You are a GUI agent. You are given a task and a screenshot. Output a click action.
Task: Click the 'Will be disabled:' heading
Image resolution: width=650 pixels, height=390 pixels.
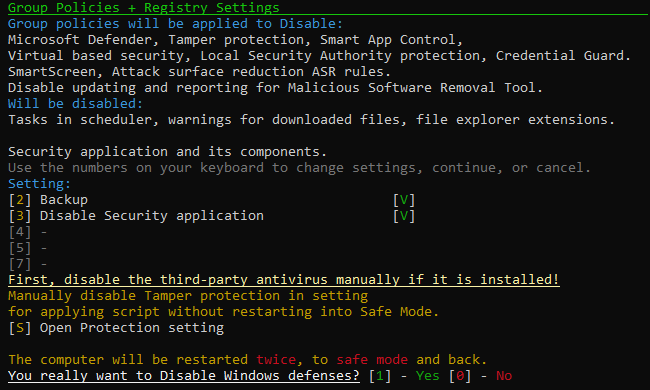click(x=75, y=104)
